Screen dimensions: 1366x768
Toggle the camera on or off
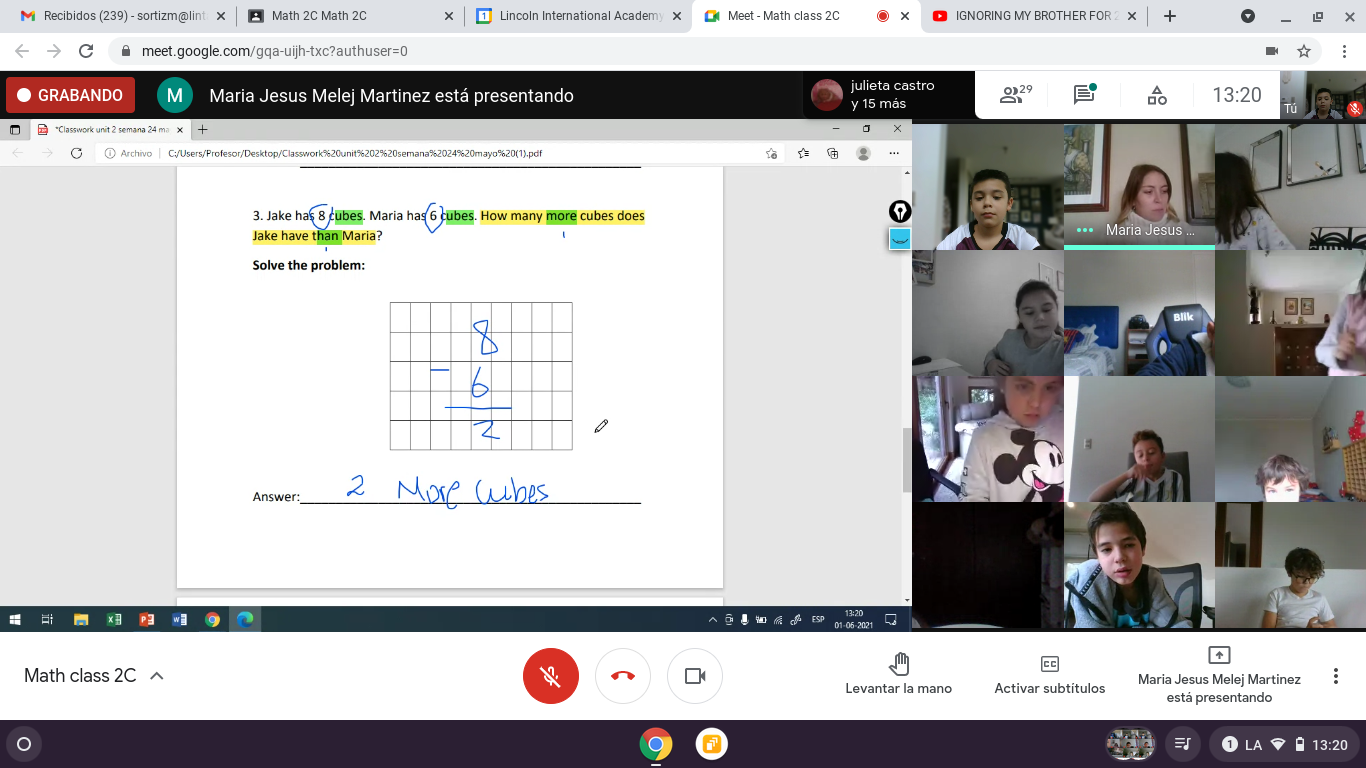695,676
